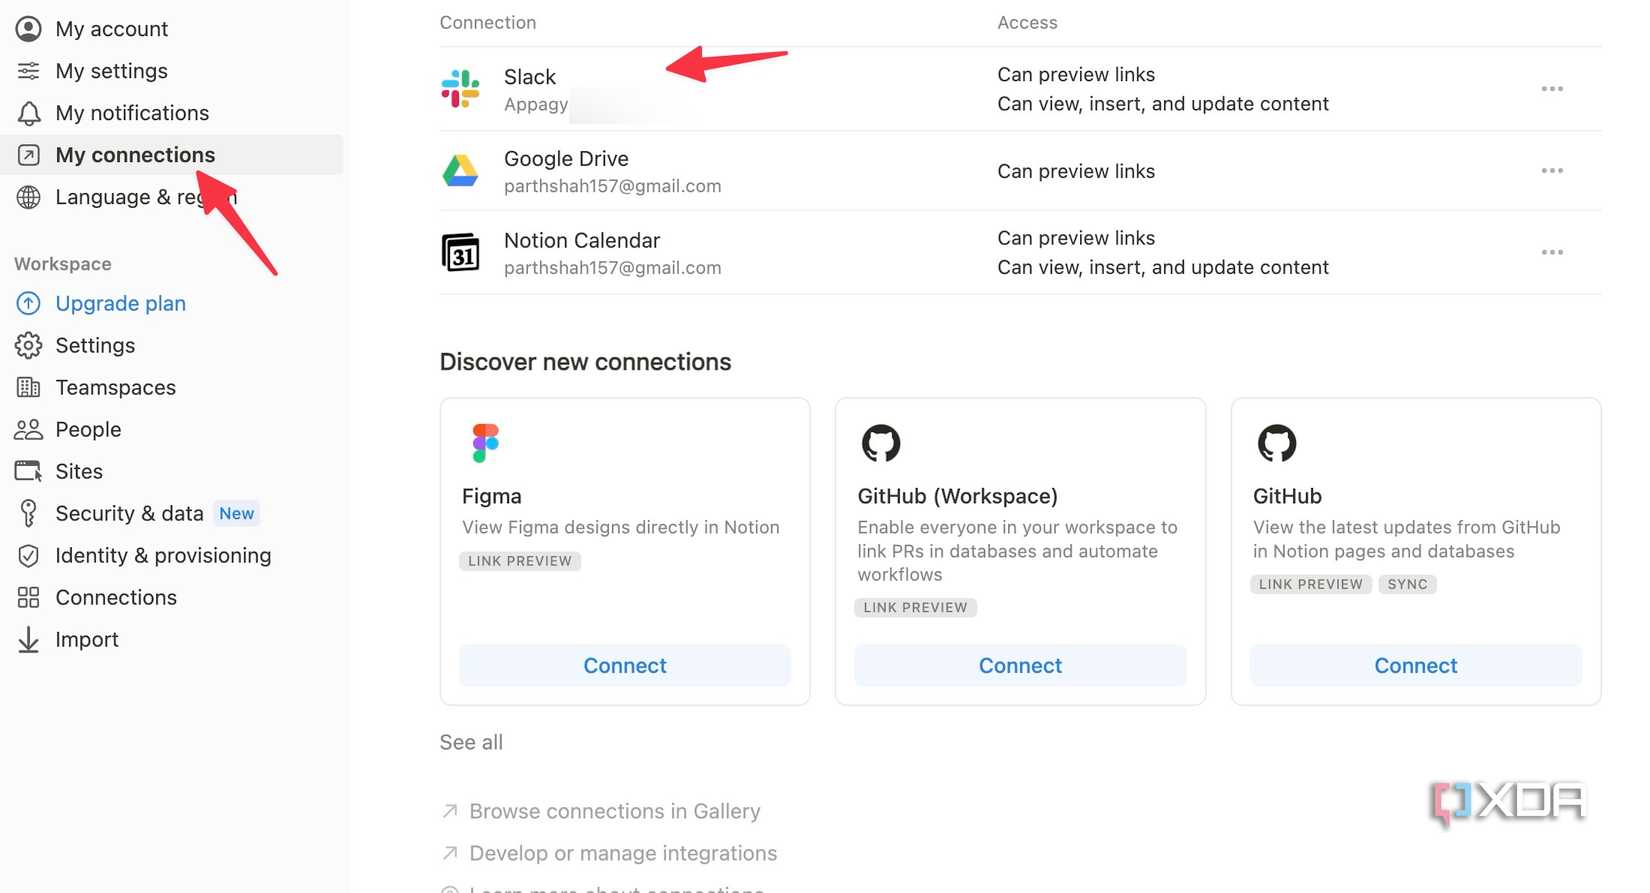Browse connections in Gallery
The width and height of the screenshot is (1650, 893).
[613, 811]
